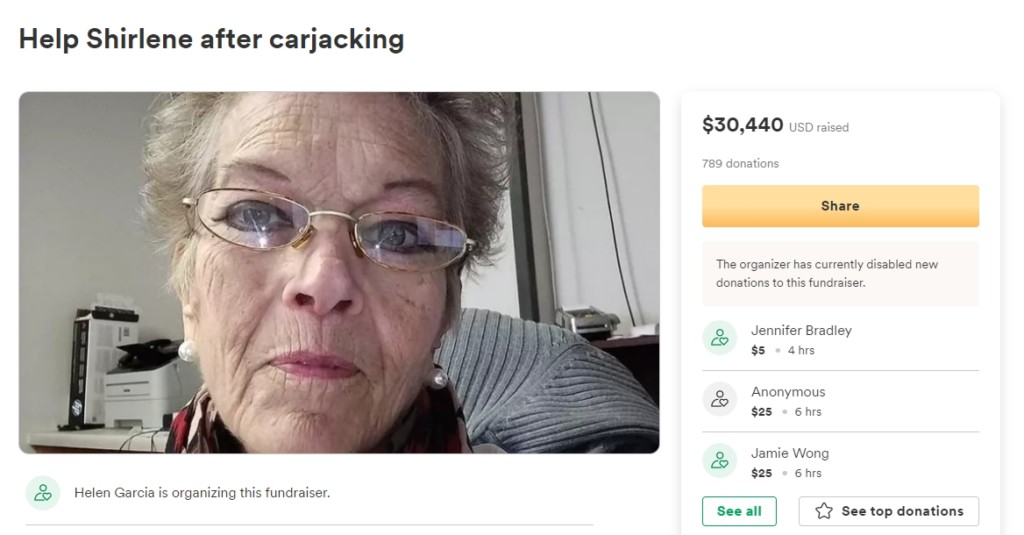This screenshot has height=535, width=1024.
Task: Open the See all donations list
Action: click(739, 511)
